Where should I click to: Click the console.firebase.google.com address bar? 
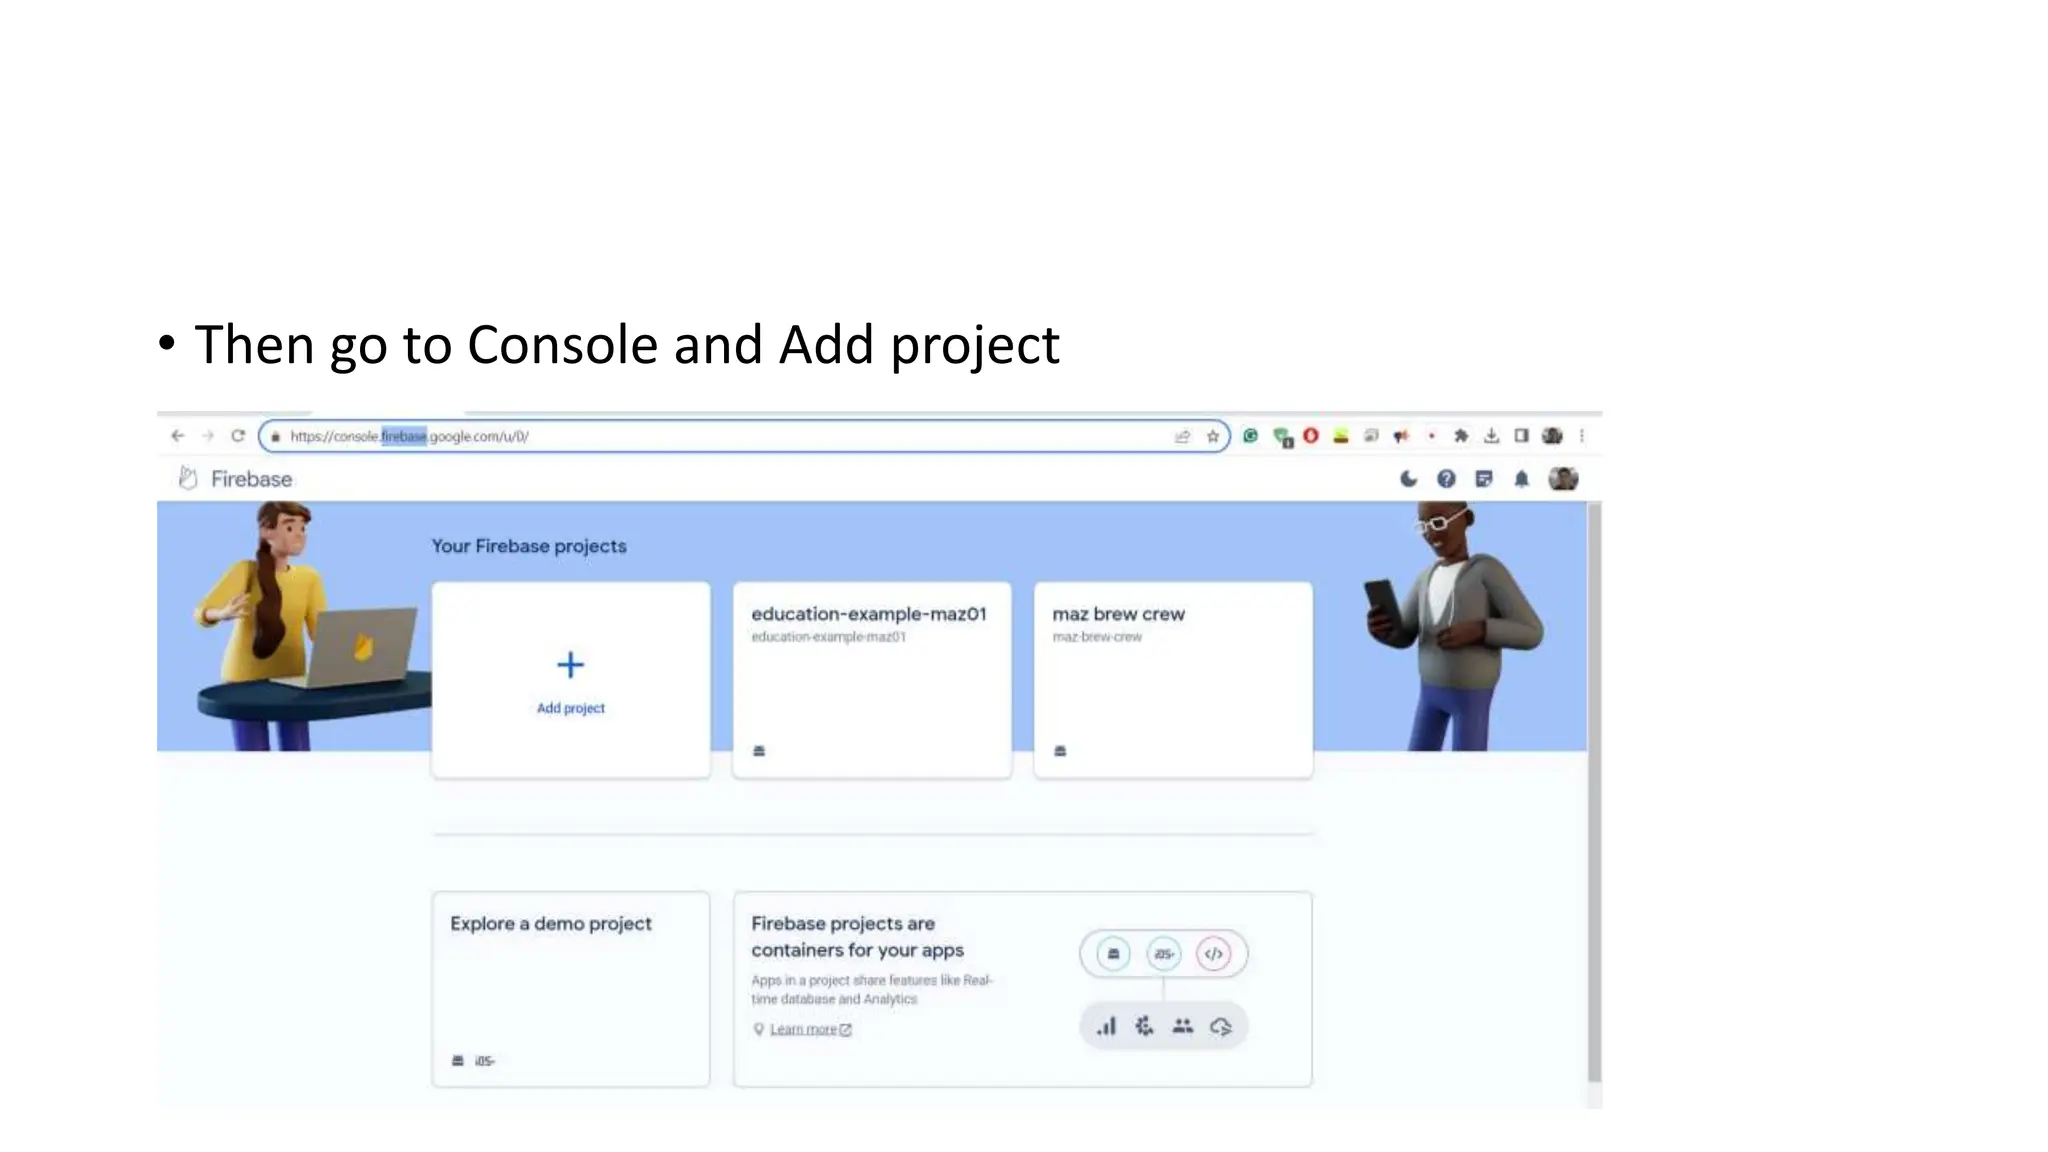coord(744,436)
